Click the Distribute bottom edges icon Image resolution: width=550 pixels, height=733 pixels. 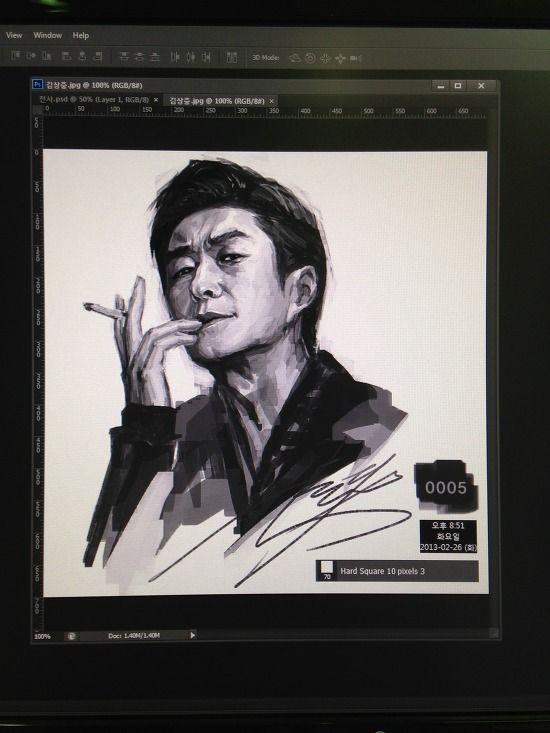pyautogui.click(x=155, y=57)
